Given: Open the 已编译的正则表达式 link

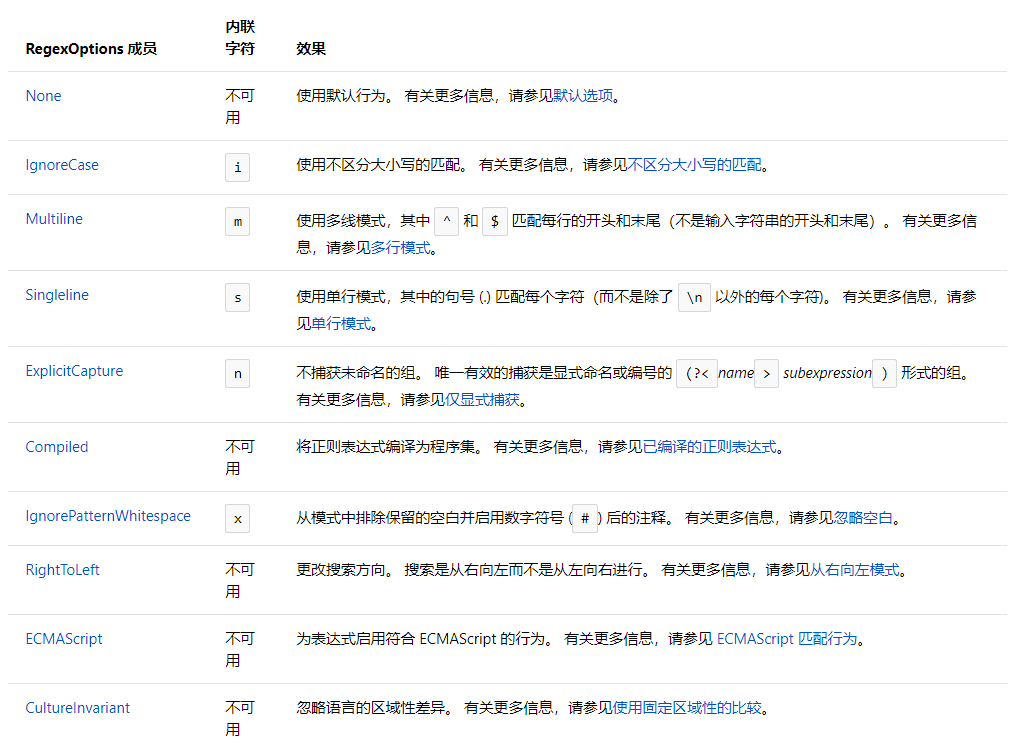Looking at the screenshot, I should (x=709, y=447).
